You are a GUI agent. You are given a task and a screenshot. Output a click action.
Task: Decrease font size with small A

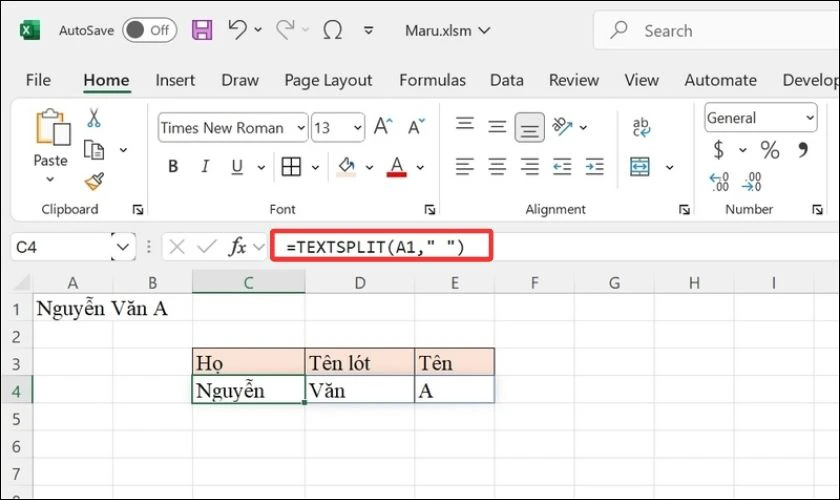[x=416, y=126]
